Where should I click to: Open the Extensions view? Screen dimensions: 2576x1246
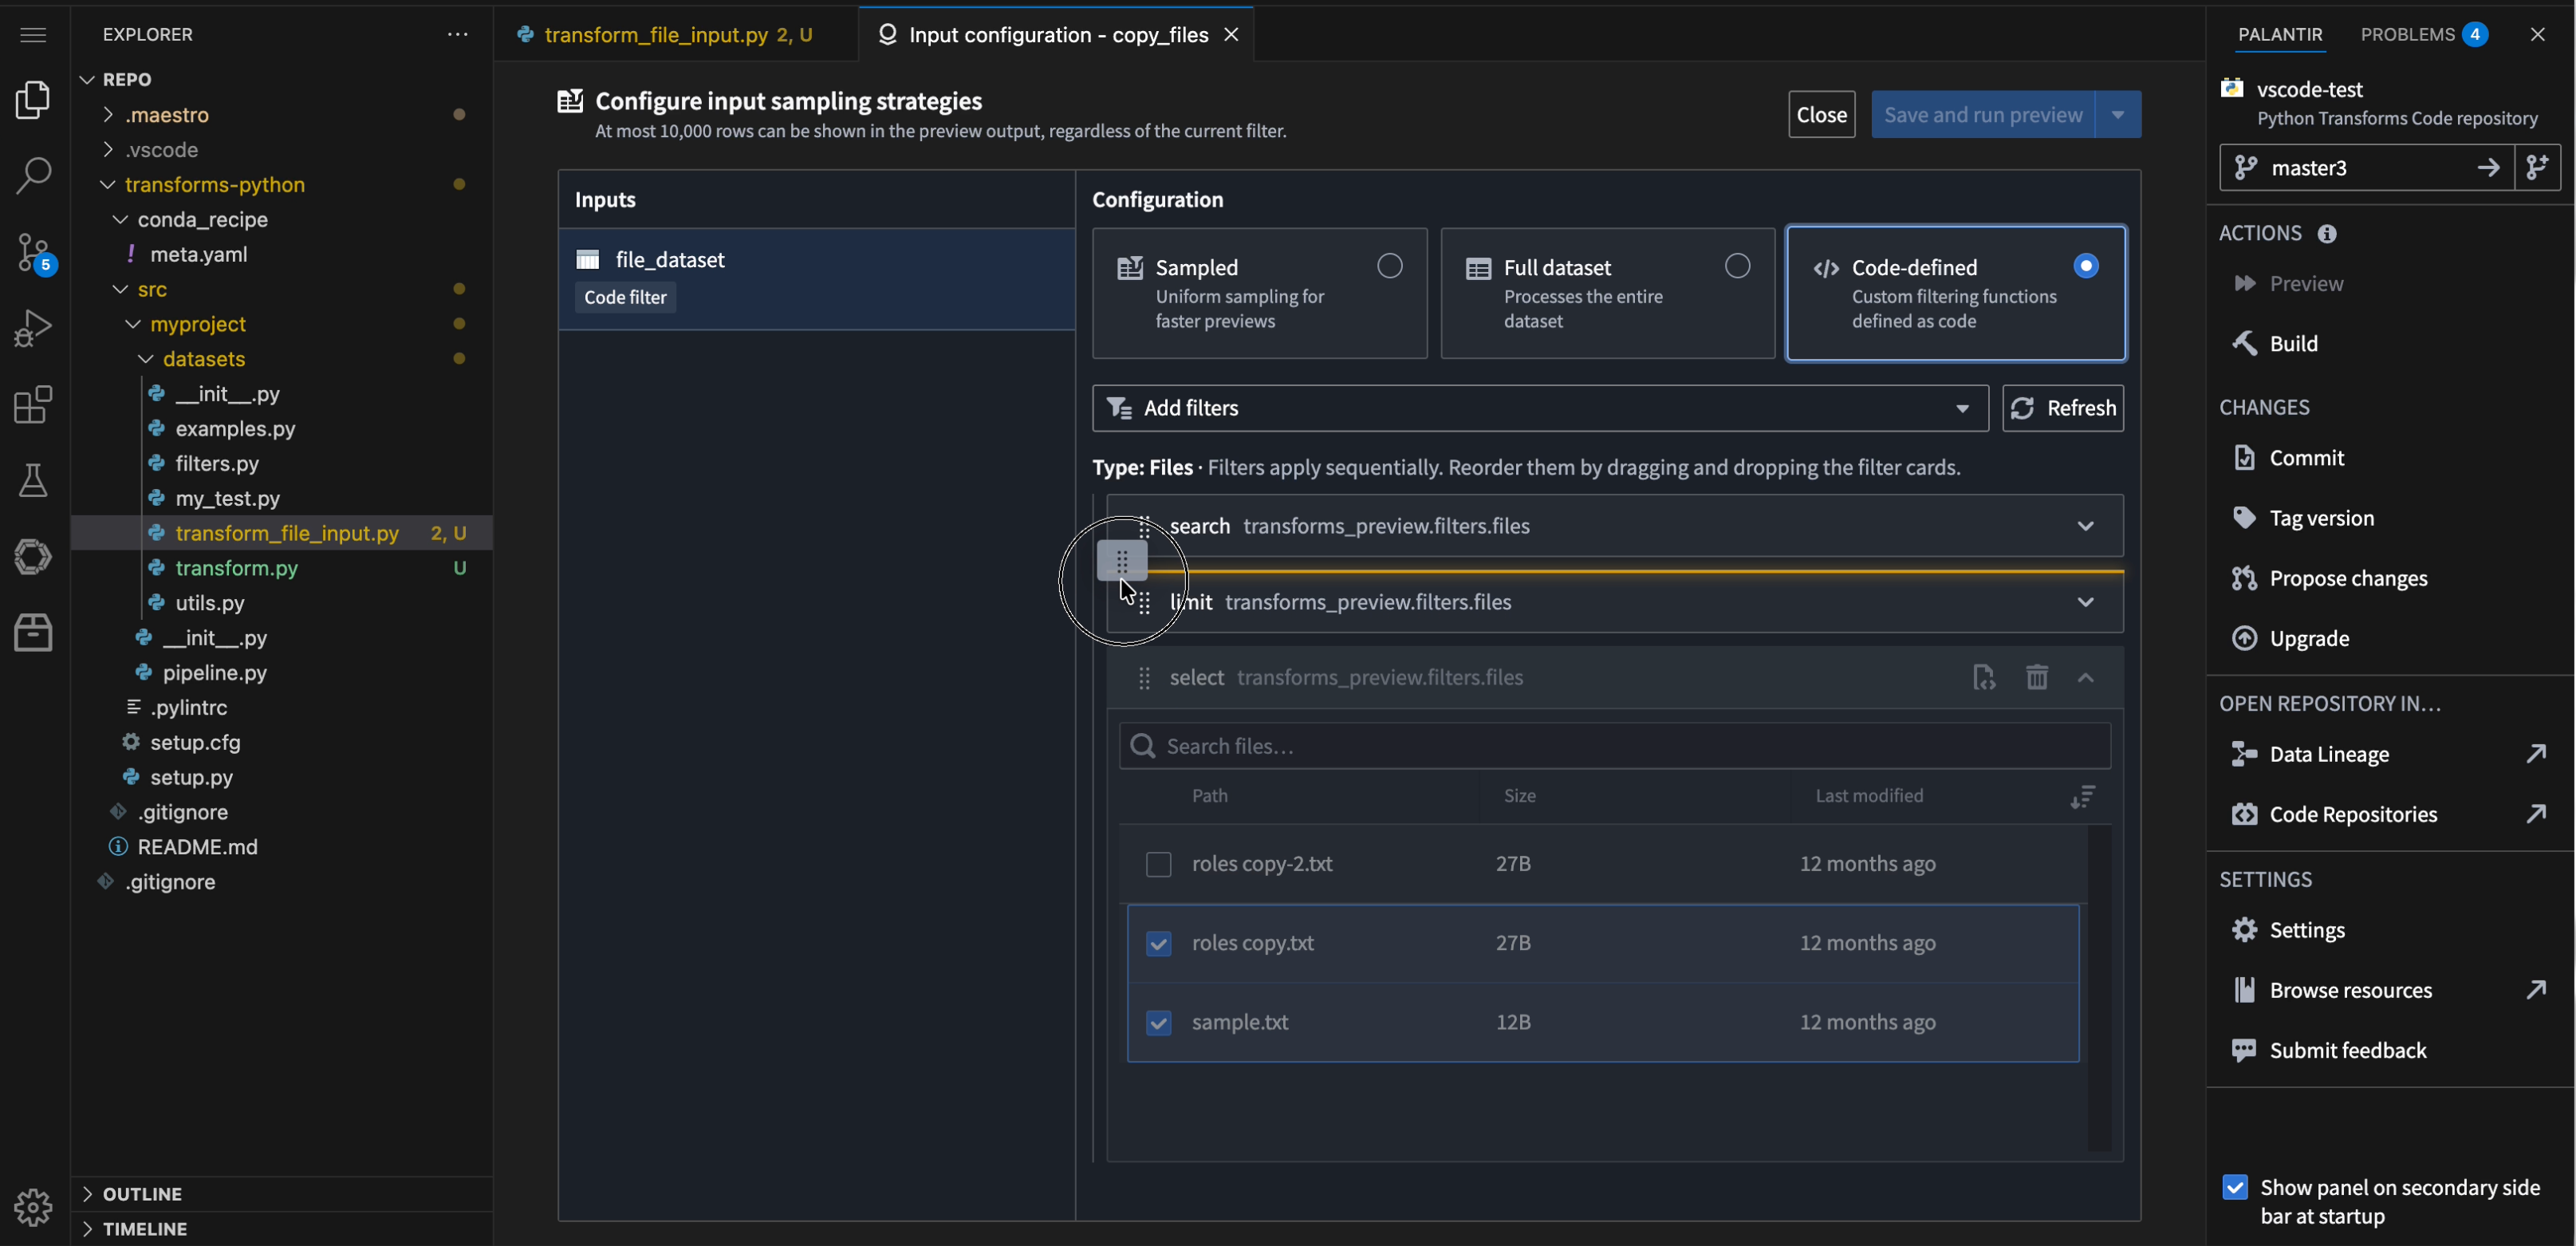click(x=33, y=404)
